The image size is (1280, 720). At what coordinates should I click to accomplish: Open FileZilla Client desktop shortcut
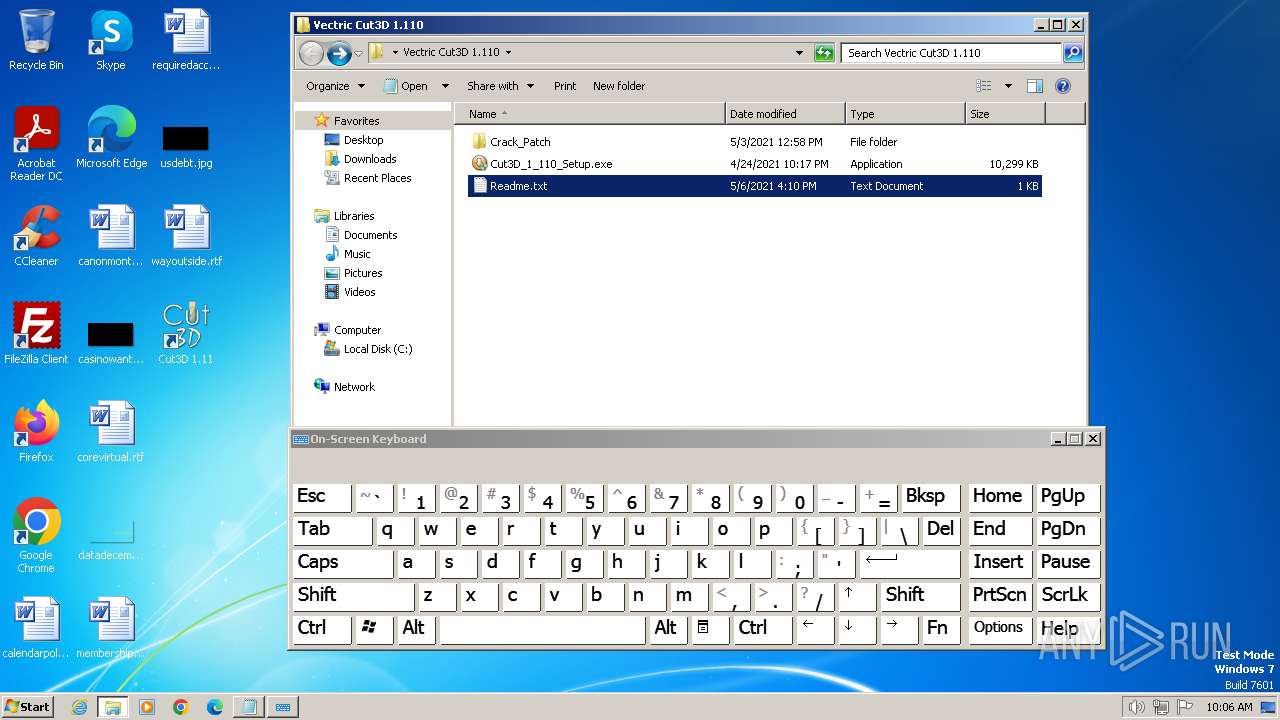click(x=36, y=334)
